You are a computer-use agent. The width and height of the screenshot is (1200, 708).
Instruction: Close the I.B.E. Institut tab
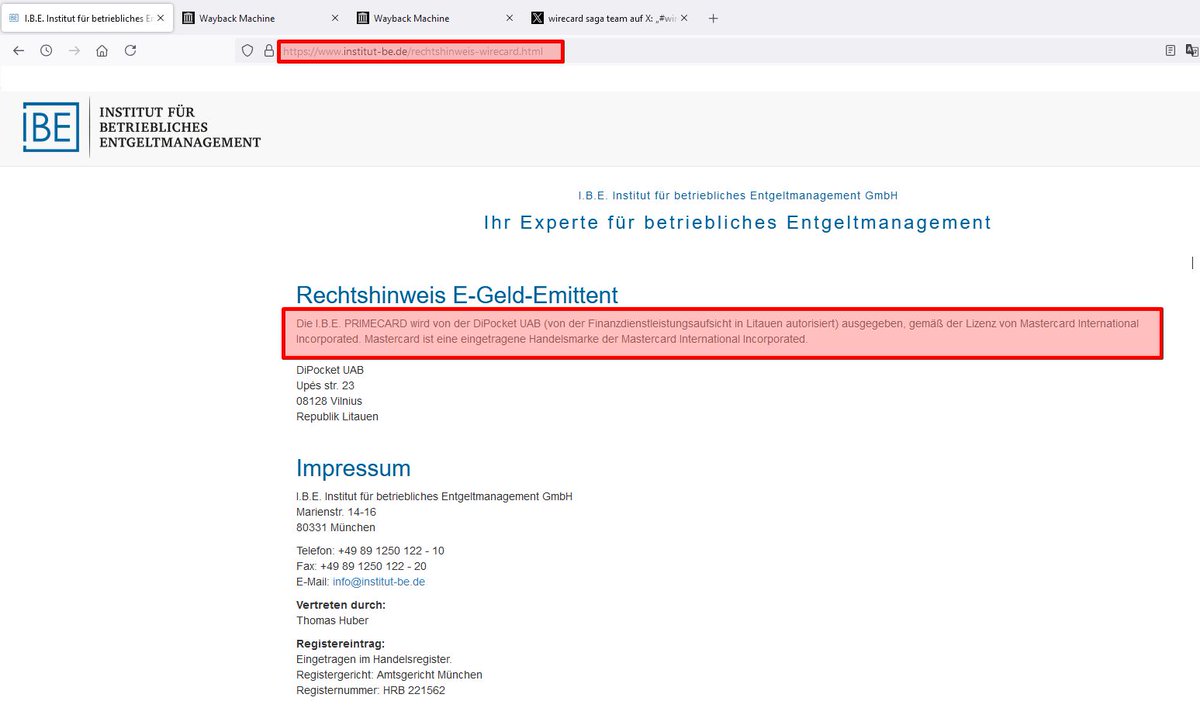159,18
